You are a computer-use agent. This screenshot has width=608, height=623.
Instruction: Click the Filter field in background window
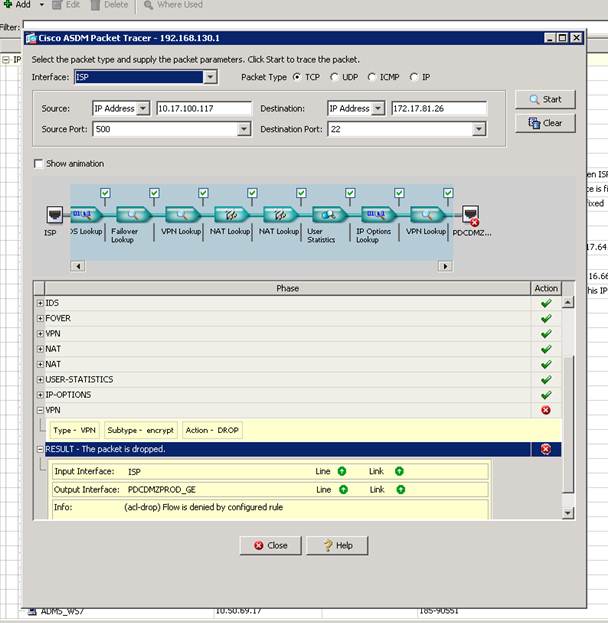click(x=314, y=27)
